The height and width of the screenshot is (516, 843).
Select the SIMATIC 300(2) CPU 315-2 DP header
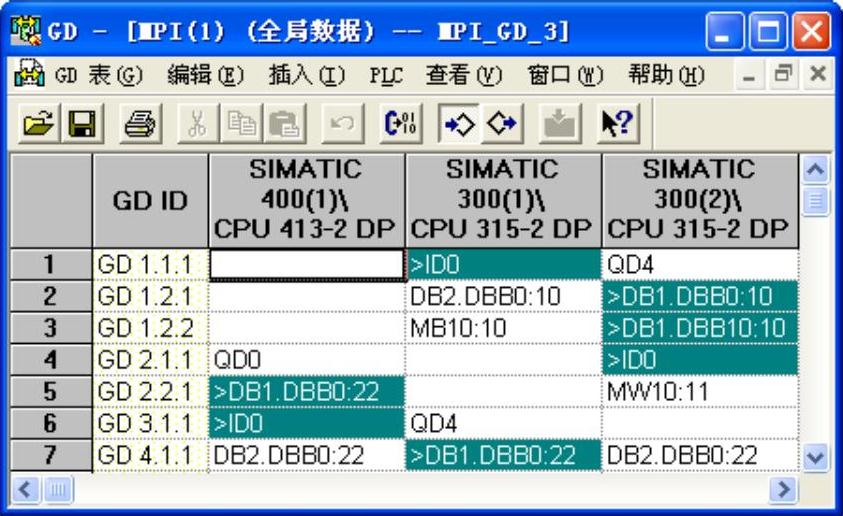(x=700, y=201)
